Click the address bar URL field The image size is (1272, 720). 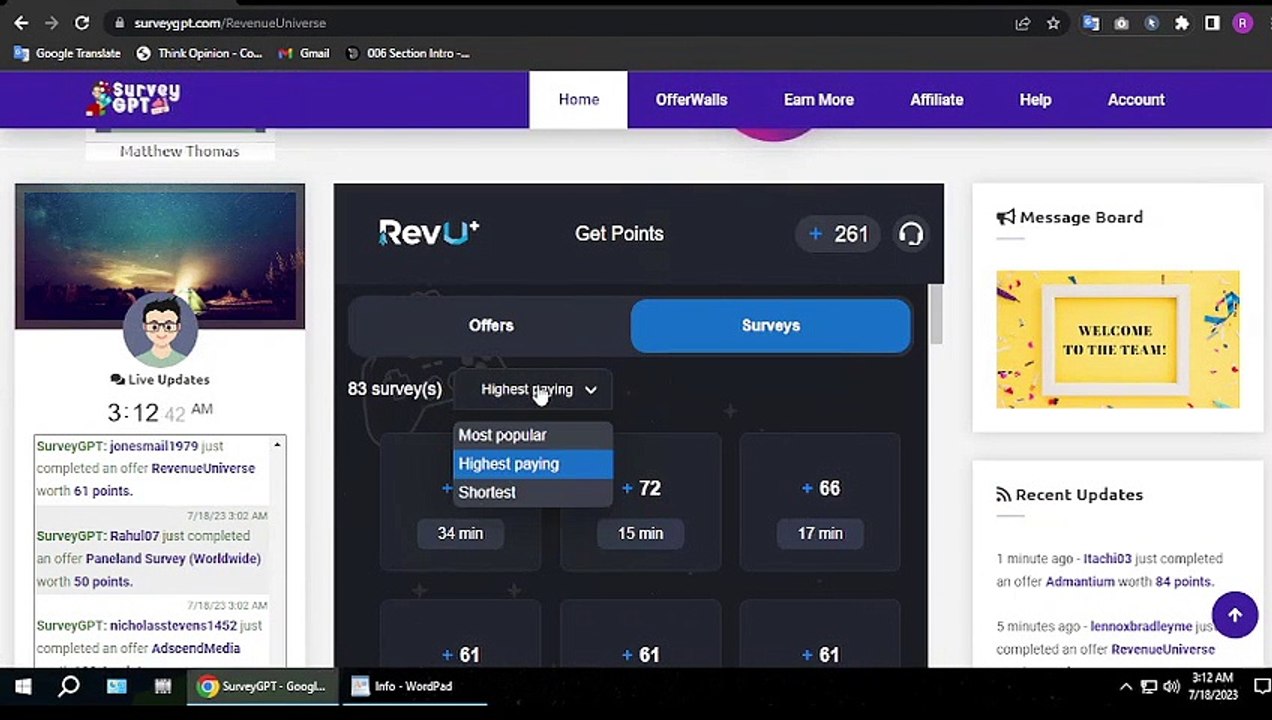pyautogui.click(x=560, y=23)
